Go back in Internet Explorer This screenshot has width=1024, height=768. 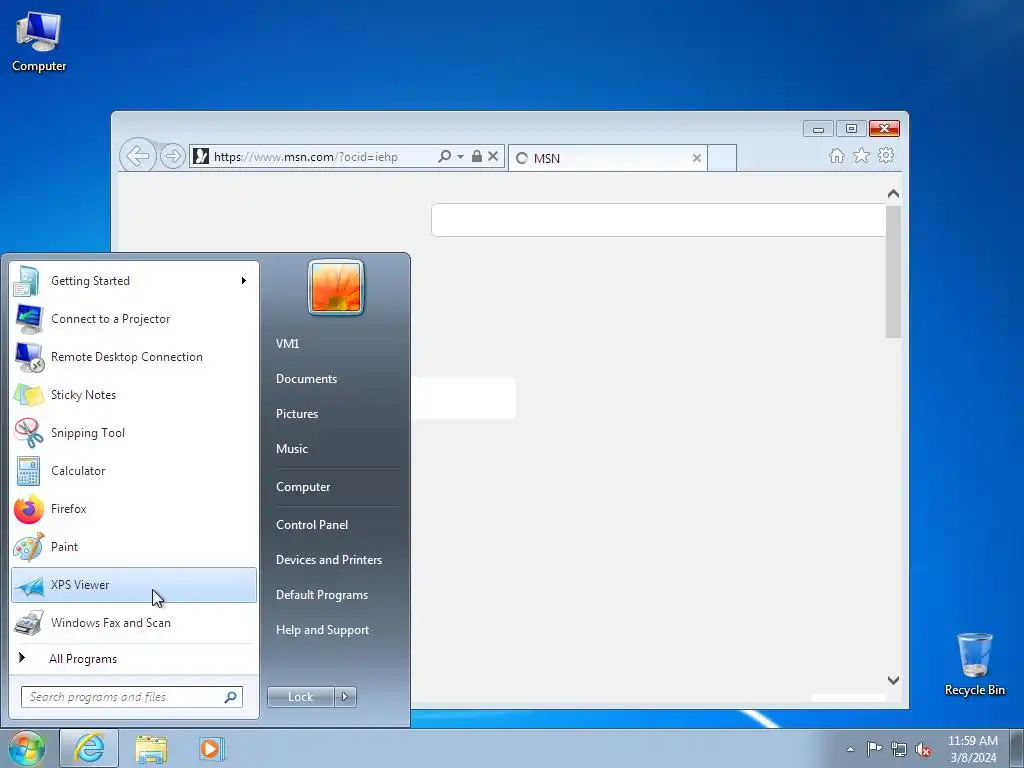[x=138, y=156]
